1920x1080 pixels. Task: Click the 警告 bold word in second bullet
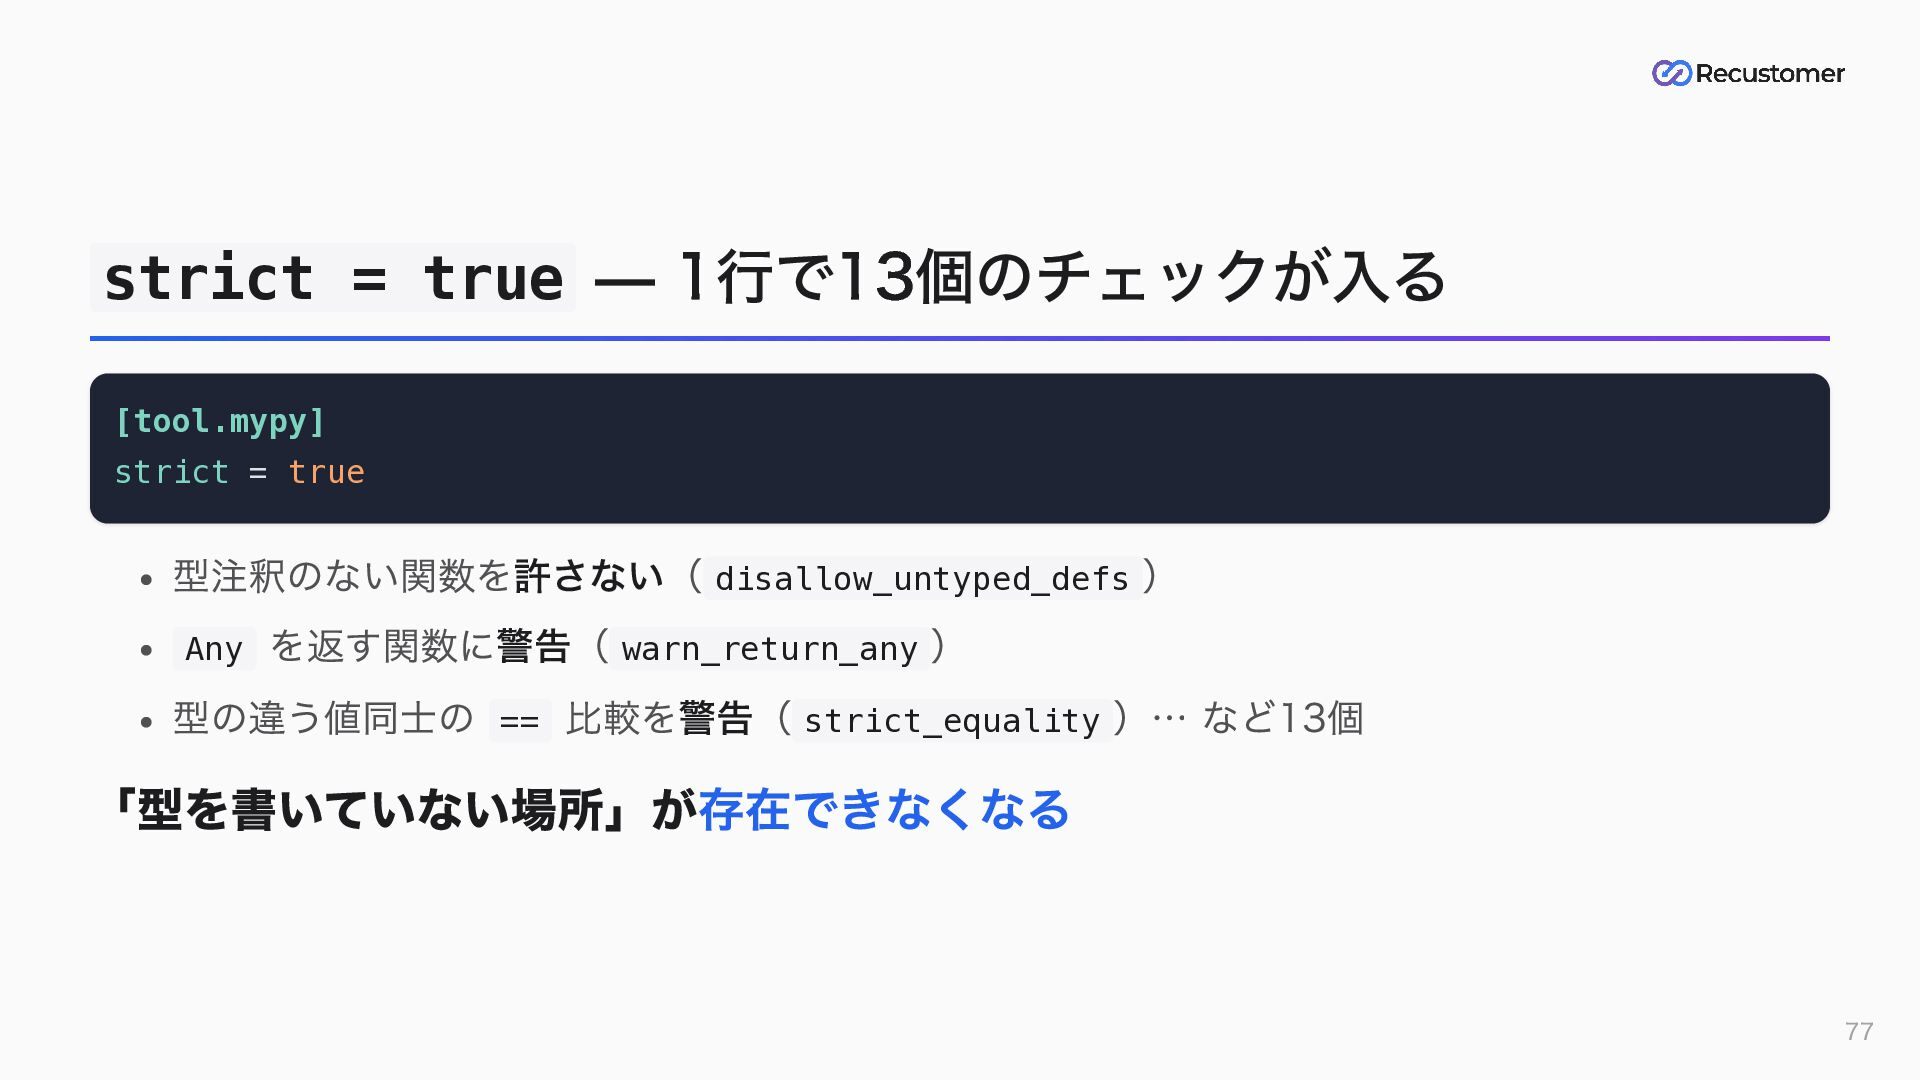point(533,647)
